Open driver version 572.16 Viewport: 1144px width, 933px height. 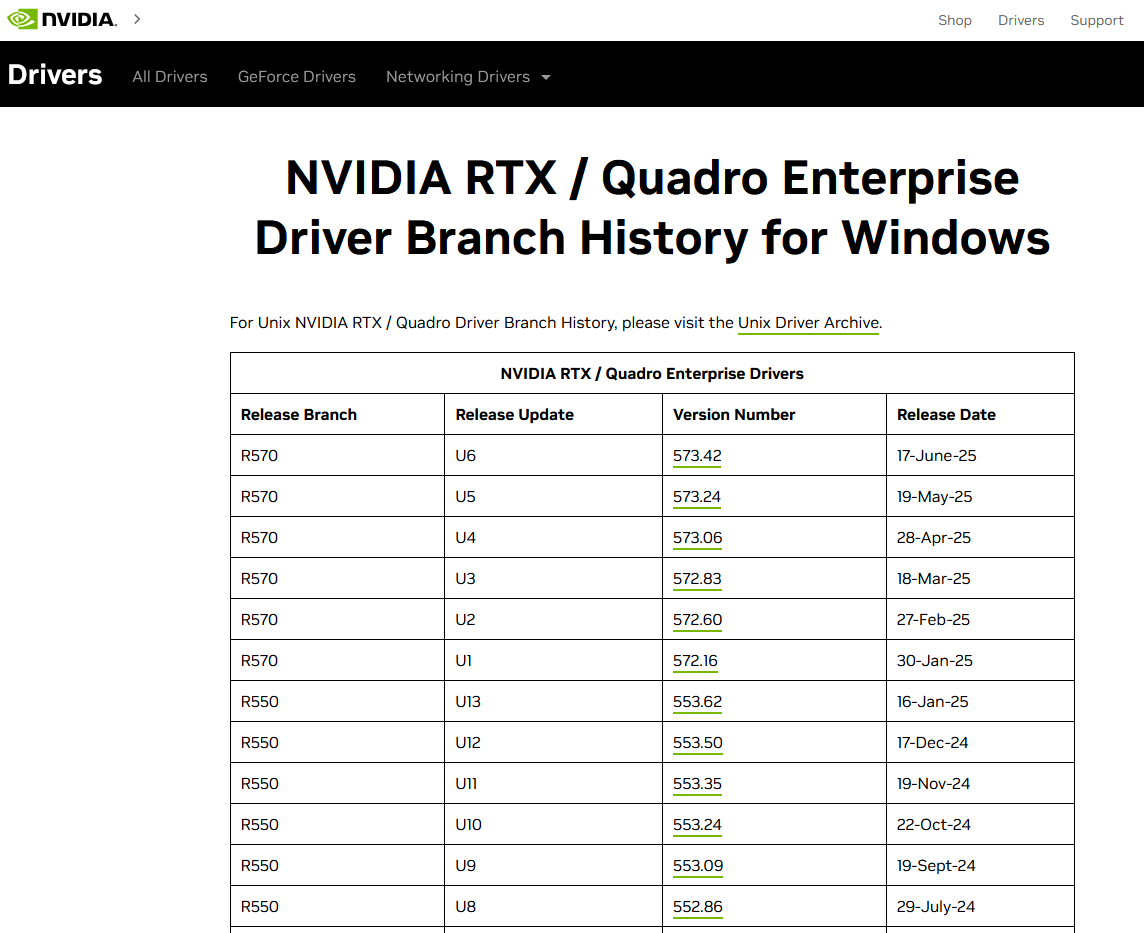point(695,660)
